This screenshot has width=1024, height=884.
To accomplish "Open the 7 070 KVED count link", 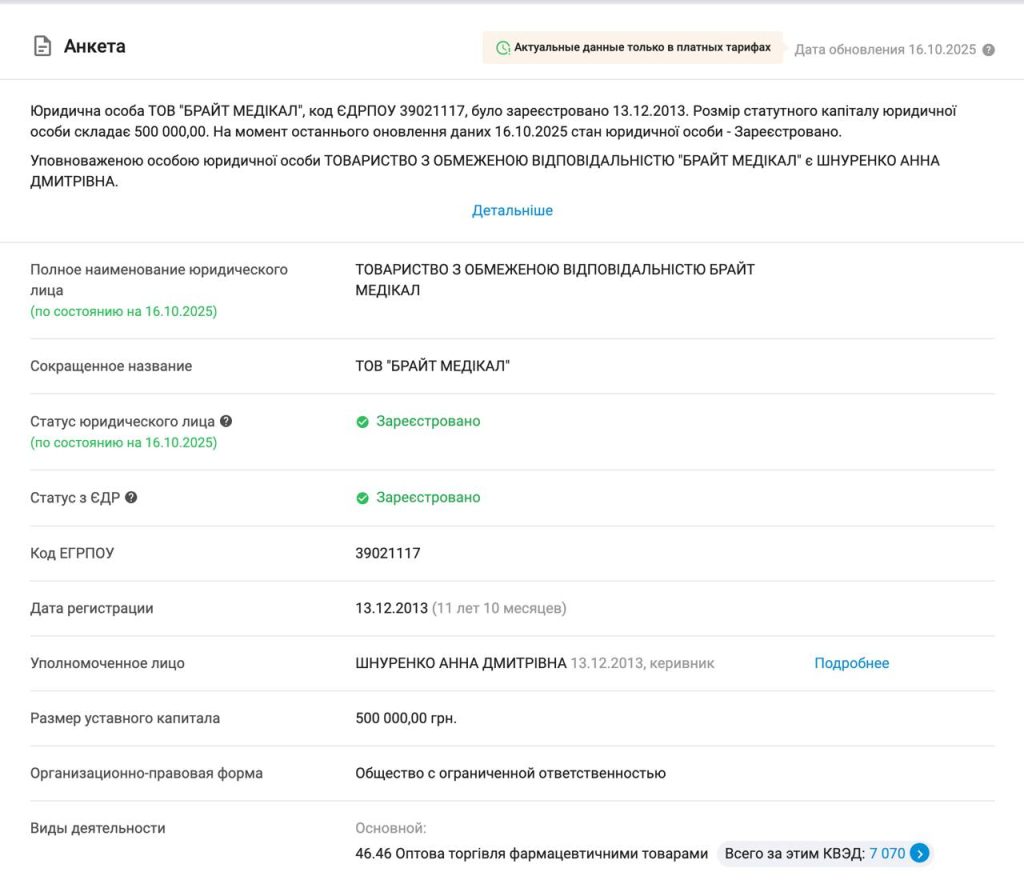I will coord(886,853).
